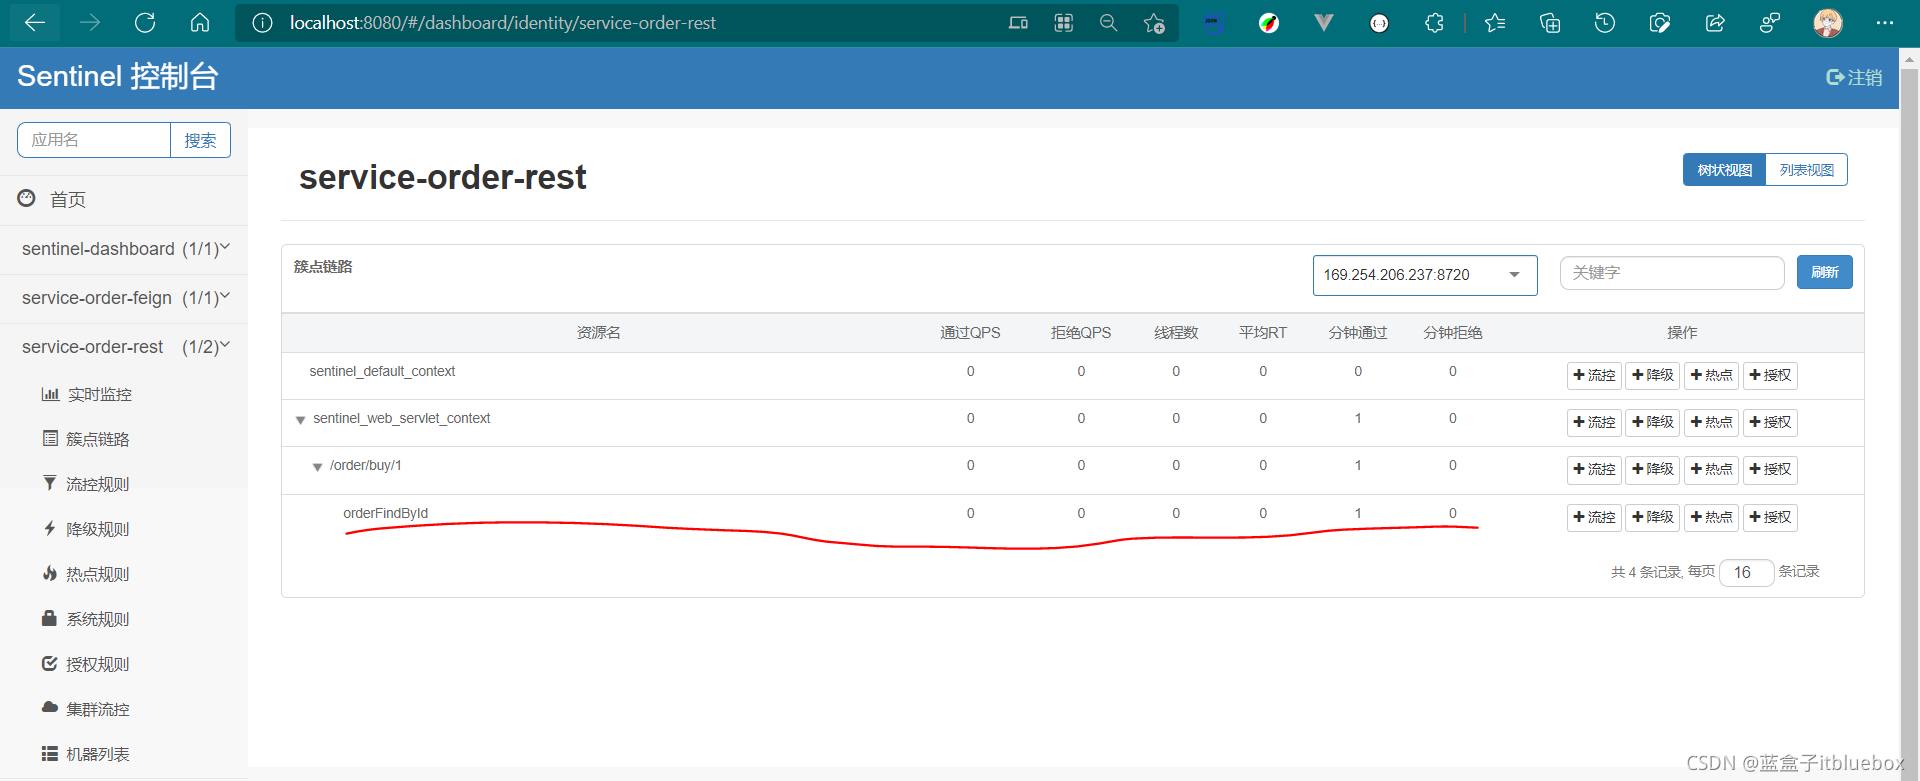Expand service-order-feign app in sidebar
Image resolution: width=1920 pixels, height=781 pixels.
pos(124,298)
